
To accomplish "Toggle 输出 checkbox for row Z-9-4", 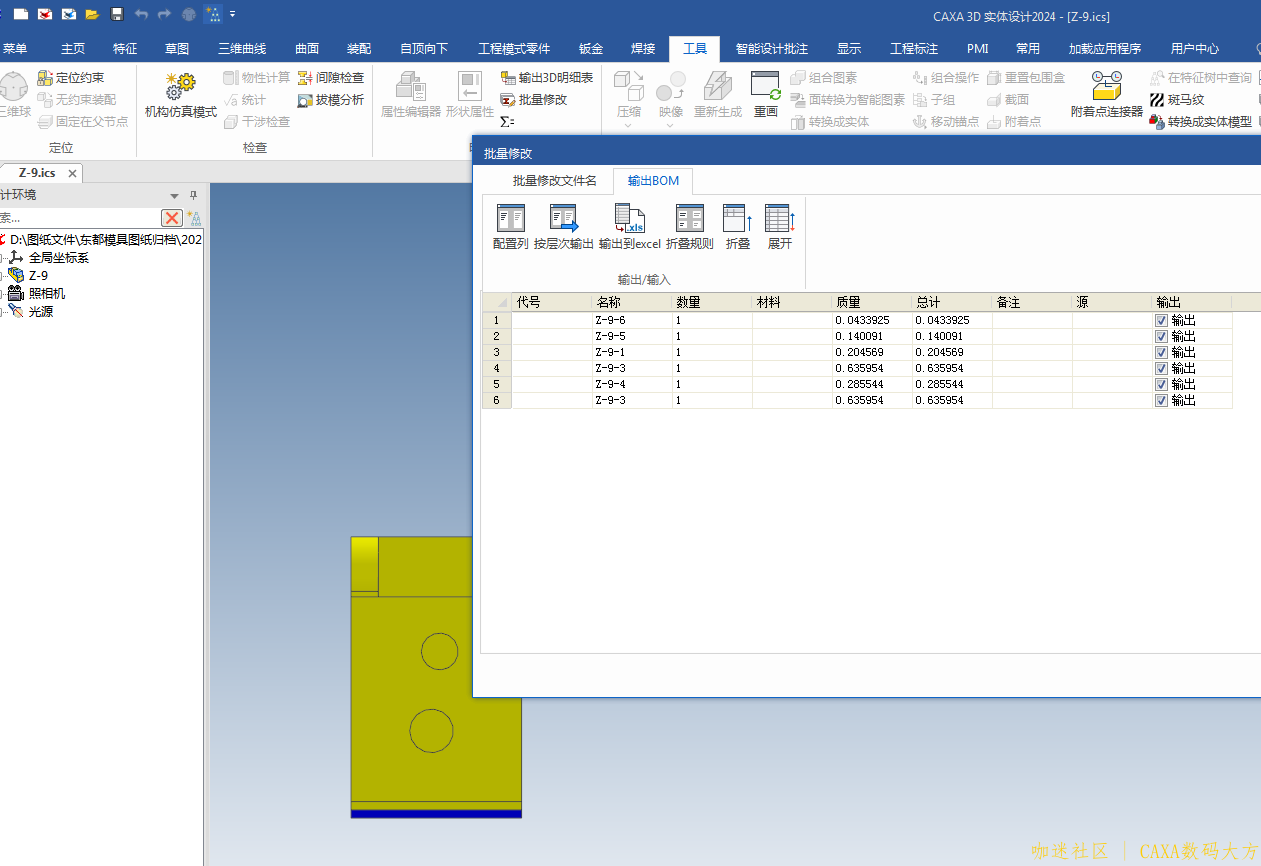I will tap(1161, 385).
